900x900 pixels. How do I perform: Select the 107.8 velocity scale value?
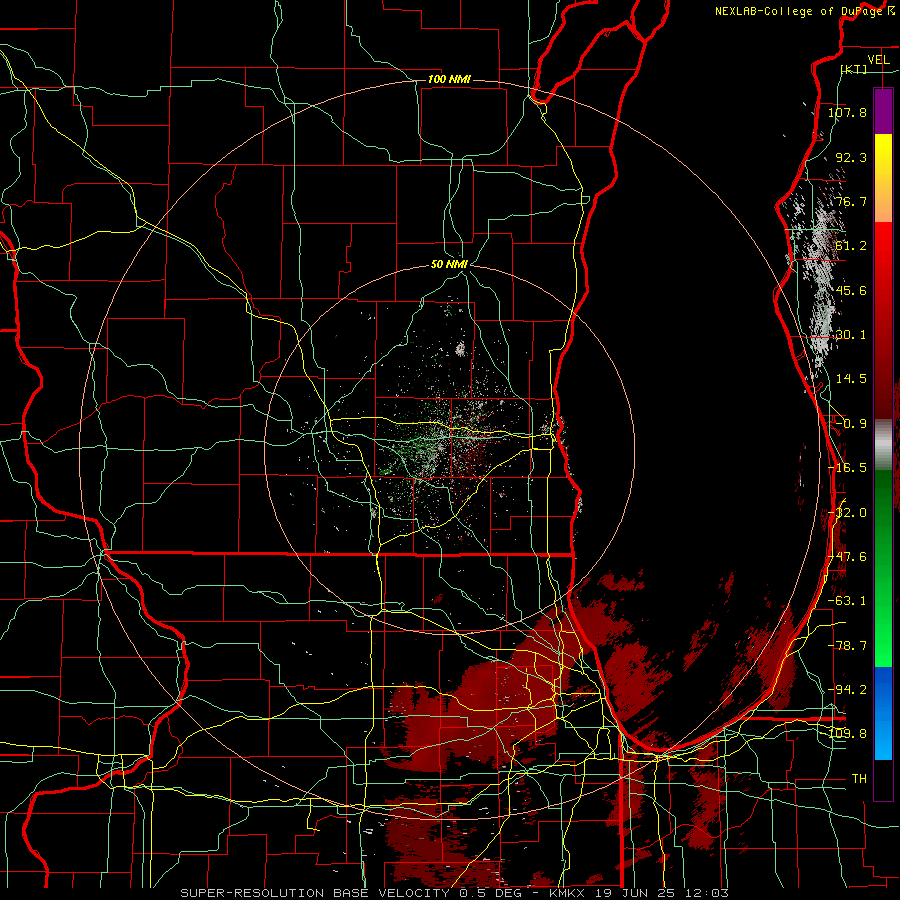click(847, 112)
